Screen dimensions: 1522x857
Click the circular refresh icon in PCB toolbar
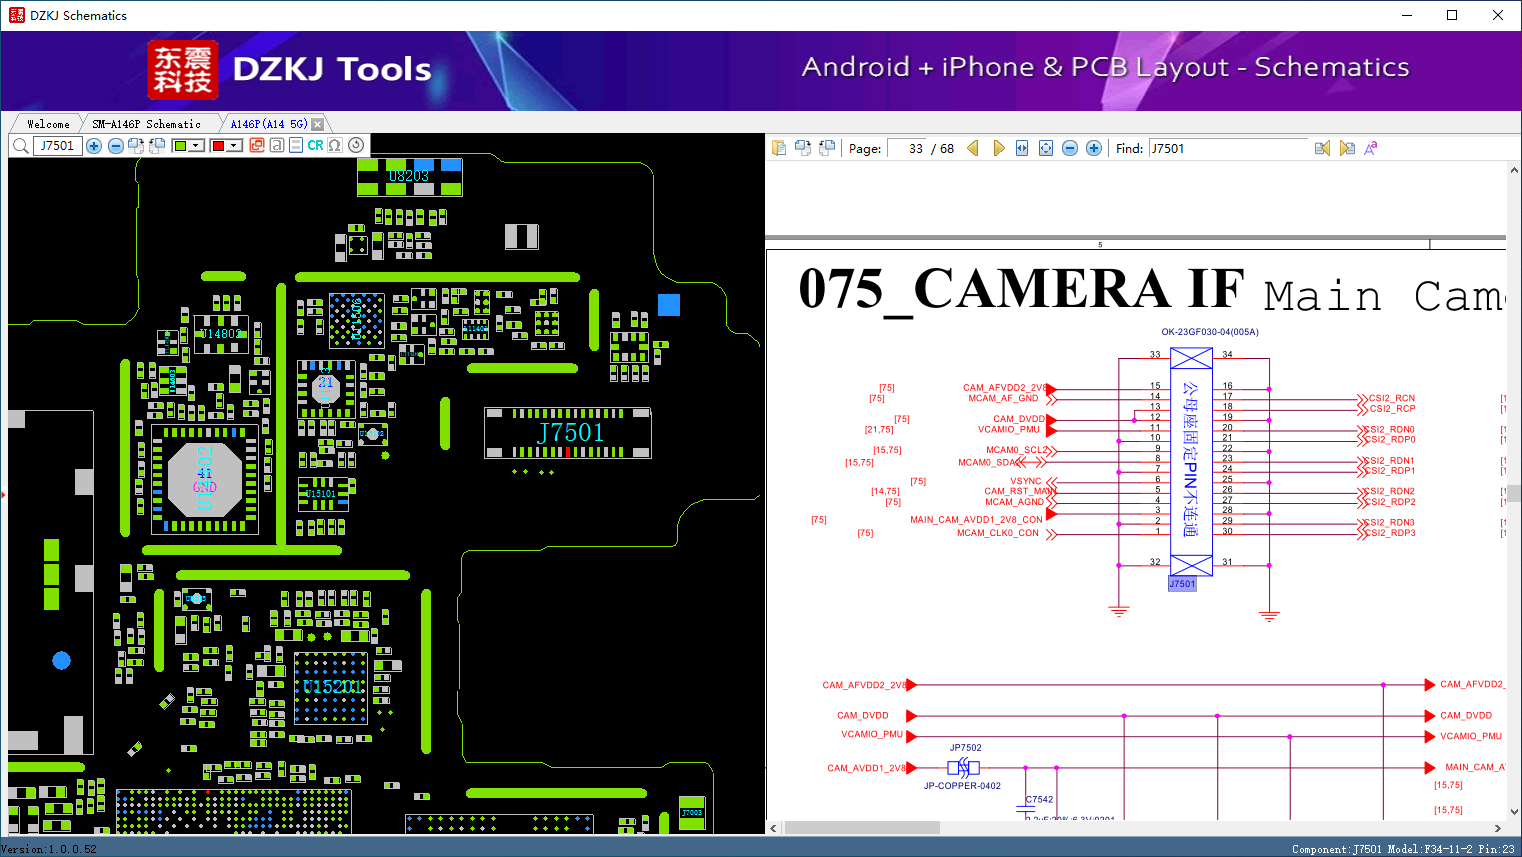(356, 146)
